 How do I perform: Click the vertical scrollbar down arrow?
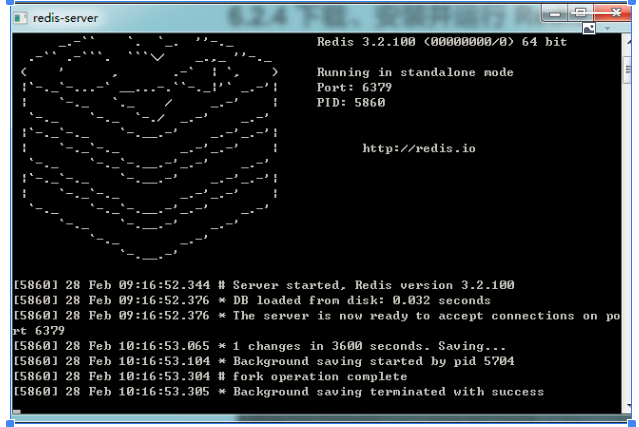628,406
